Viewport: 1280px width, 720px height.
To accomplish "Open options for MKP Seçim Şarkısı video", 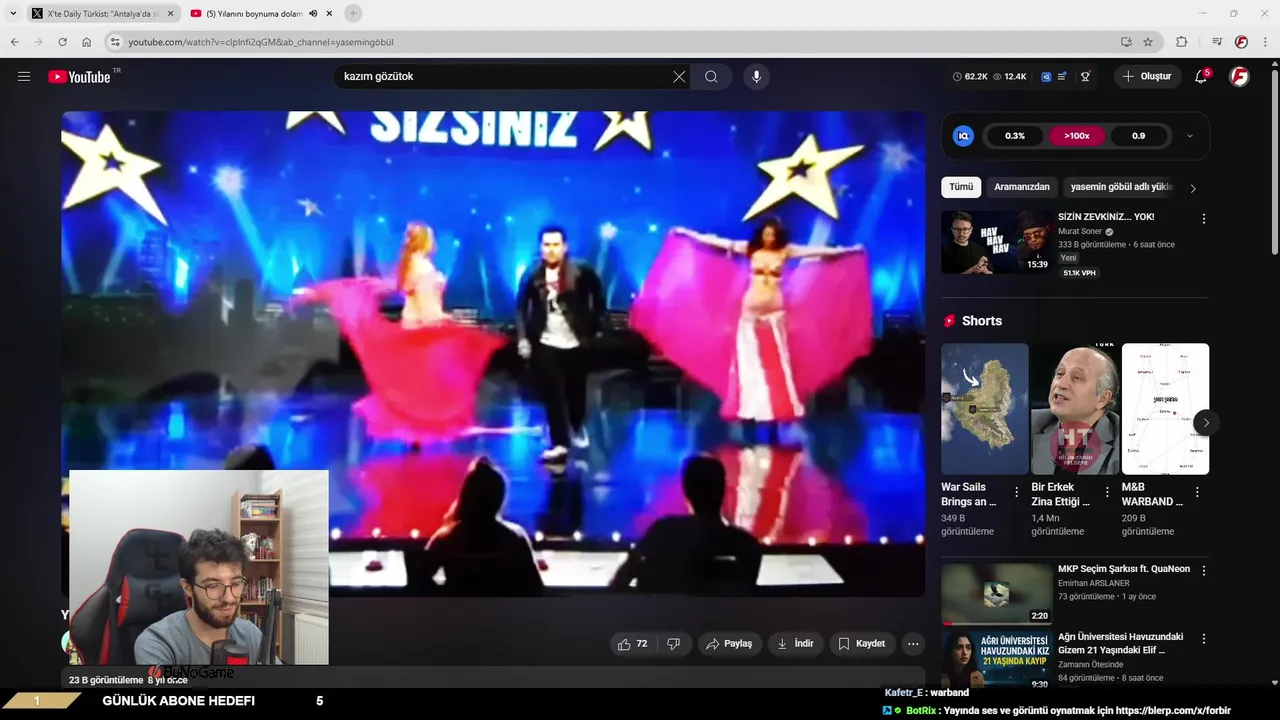I will (x=1203, y=570).
